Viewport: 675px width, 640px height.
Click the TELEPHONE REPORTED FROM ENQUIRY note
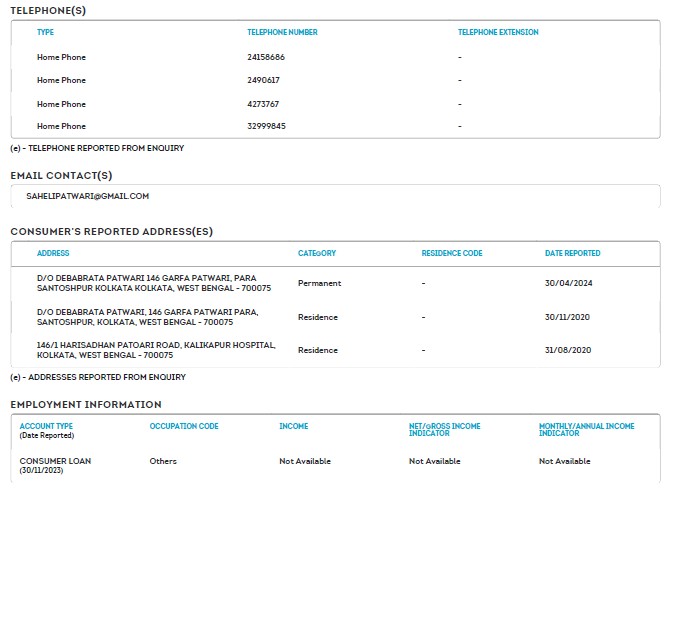(97, 148)
